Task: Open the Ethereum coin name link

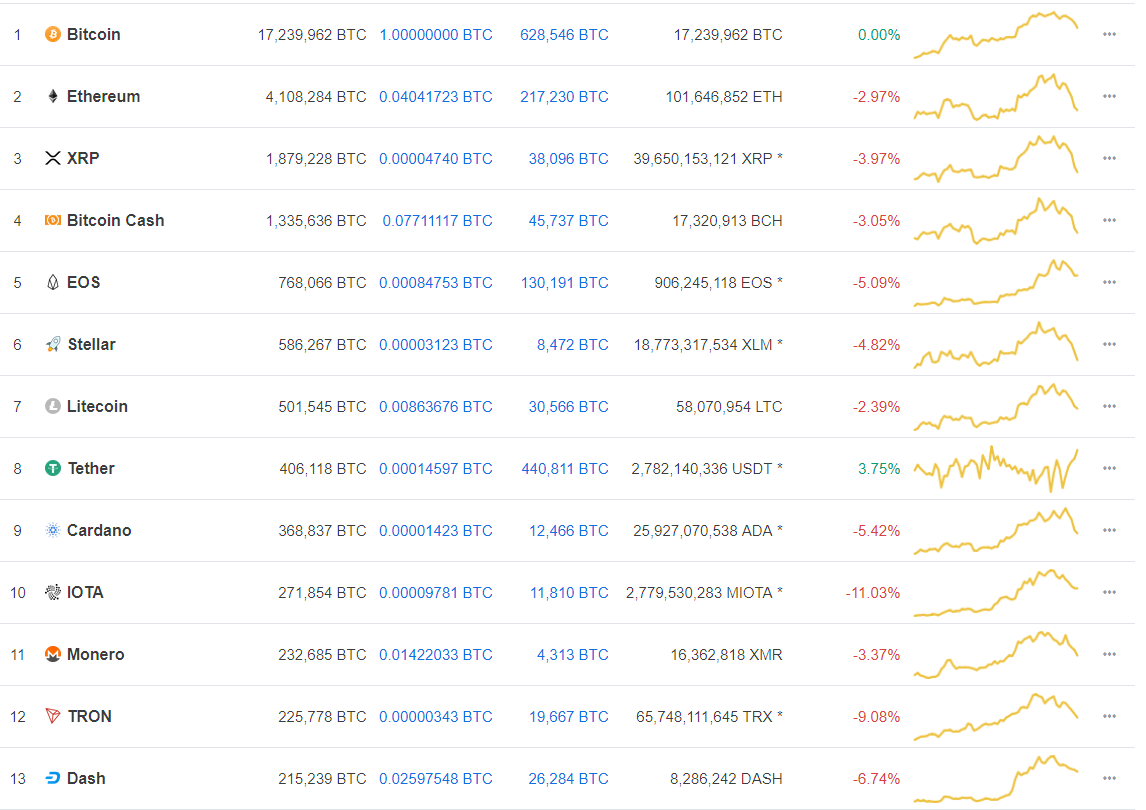Action: pos(103,96)
